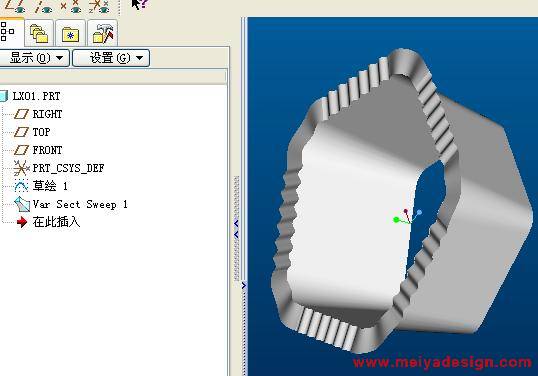Click the red 在此插入 insert arrow
The width and height of the screenshot is (538, 376).
(x=22, y=222)
